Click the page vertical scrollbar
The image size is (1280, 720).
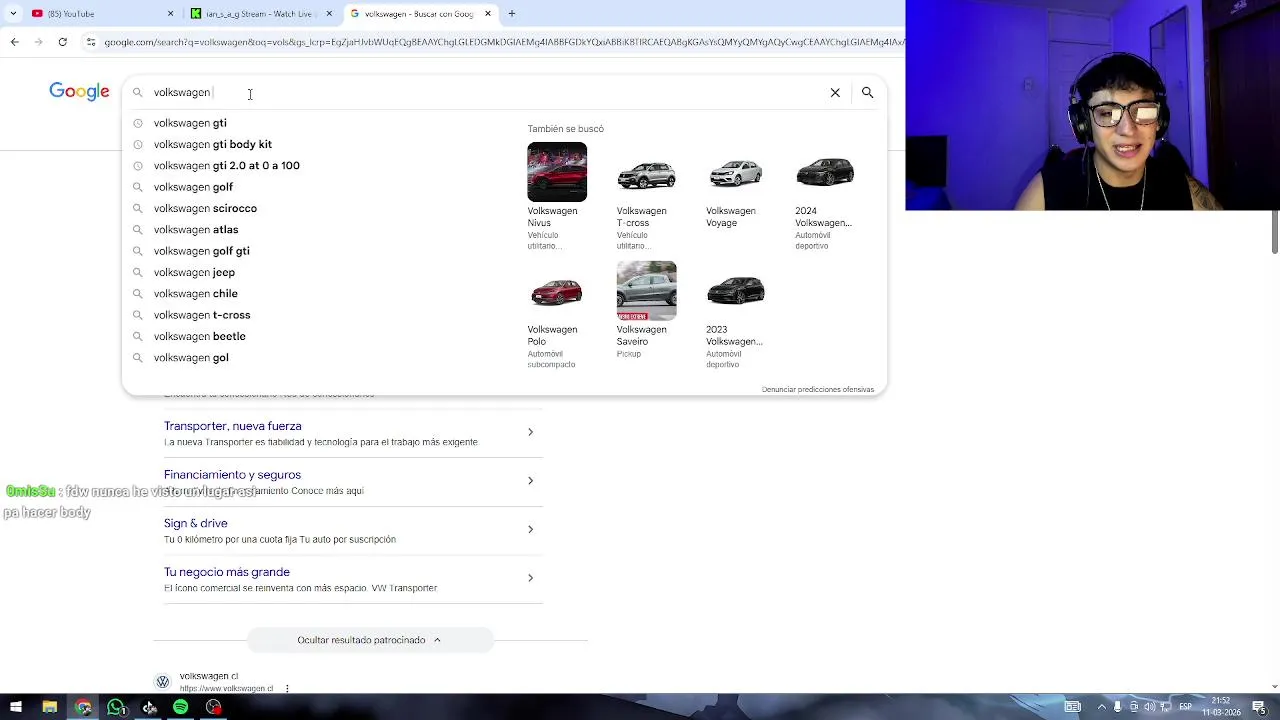(1274, 233)
